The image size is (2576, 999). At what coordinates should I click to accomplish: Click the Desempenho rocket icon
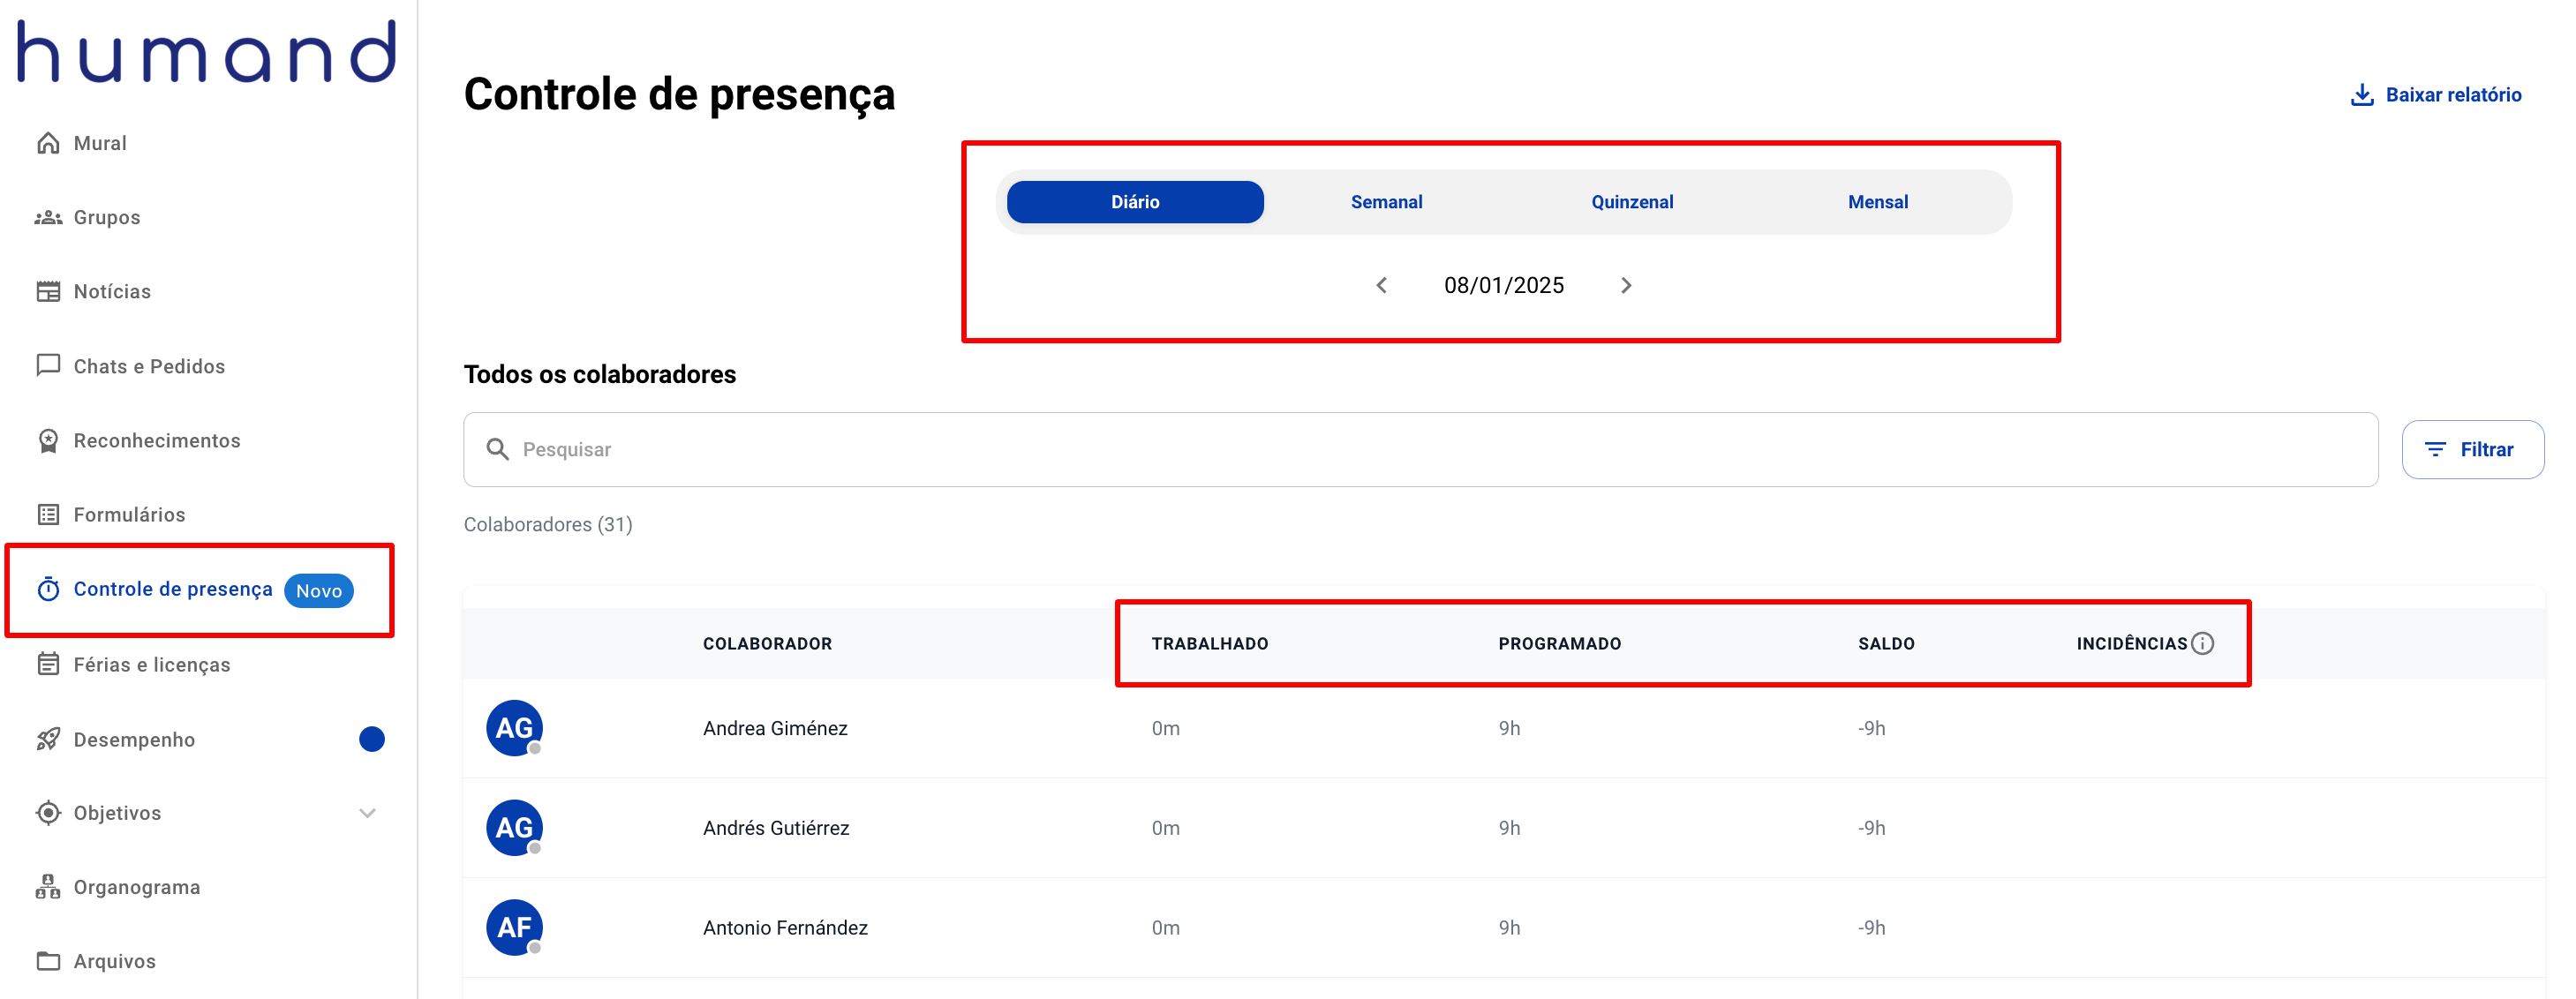pos(48,739)
